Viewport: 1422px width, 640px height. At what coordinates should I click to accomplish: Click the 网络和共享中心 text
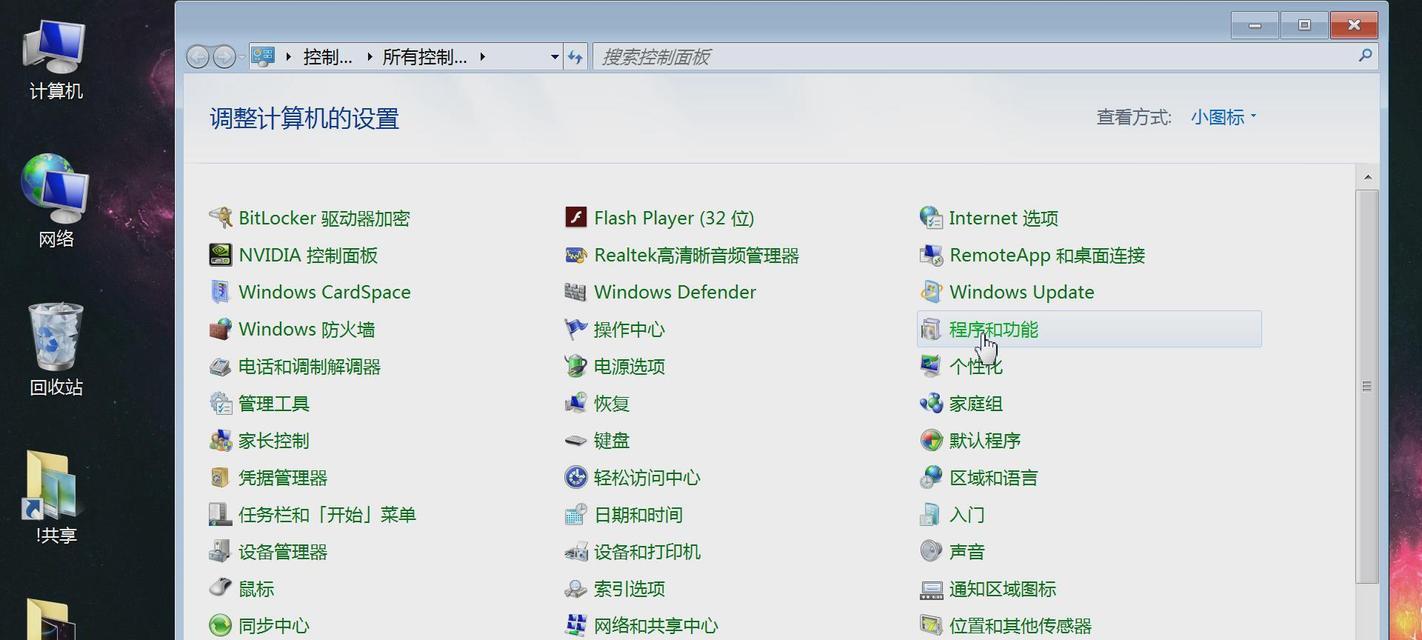click(x=655, y=625)
